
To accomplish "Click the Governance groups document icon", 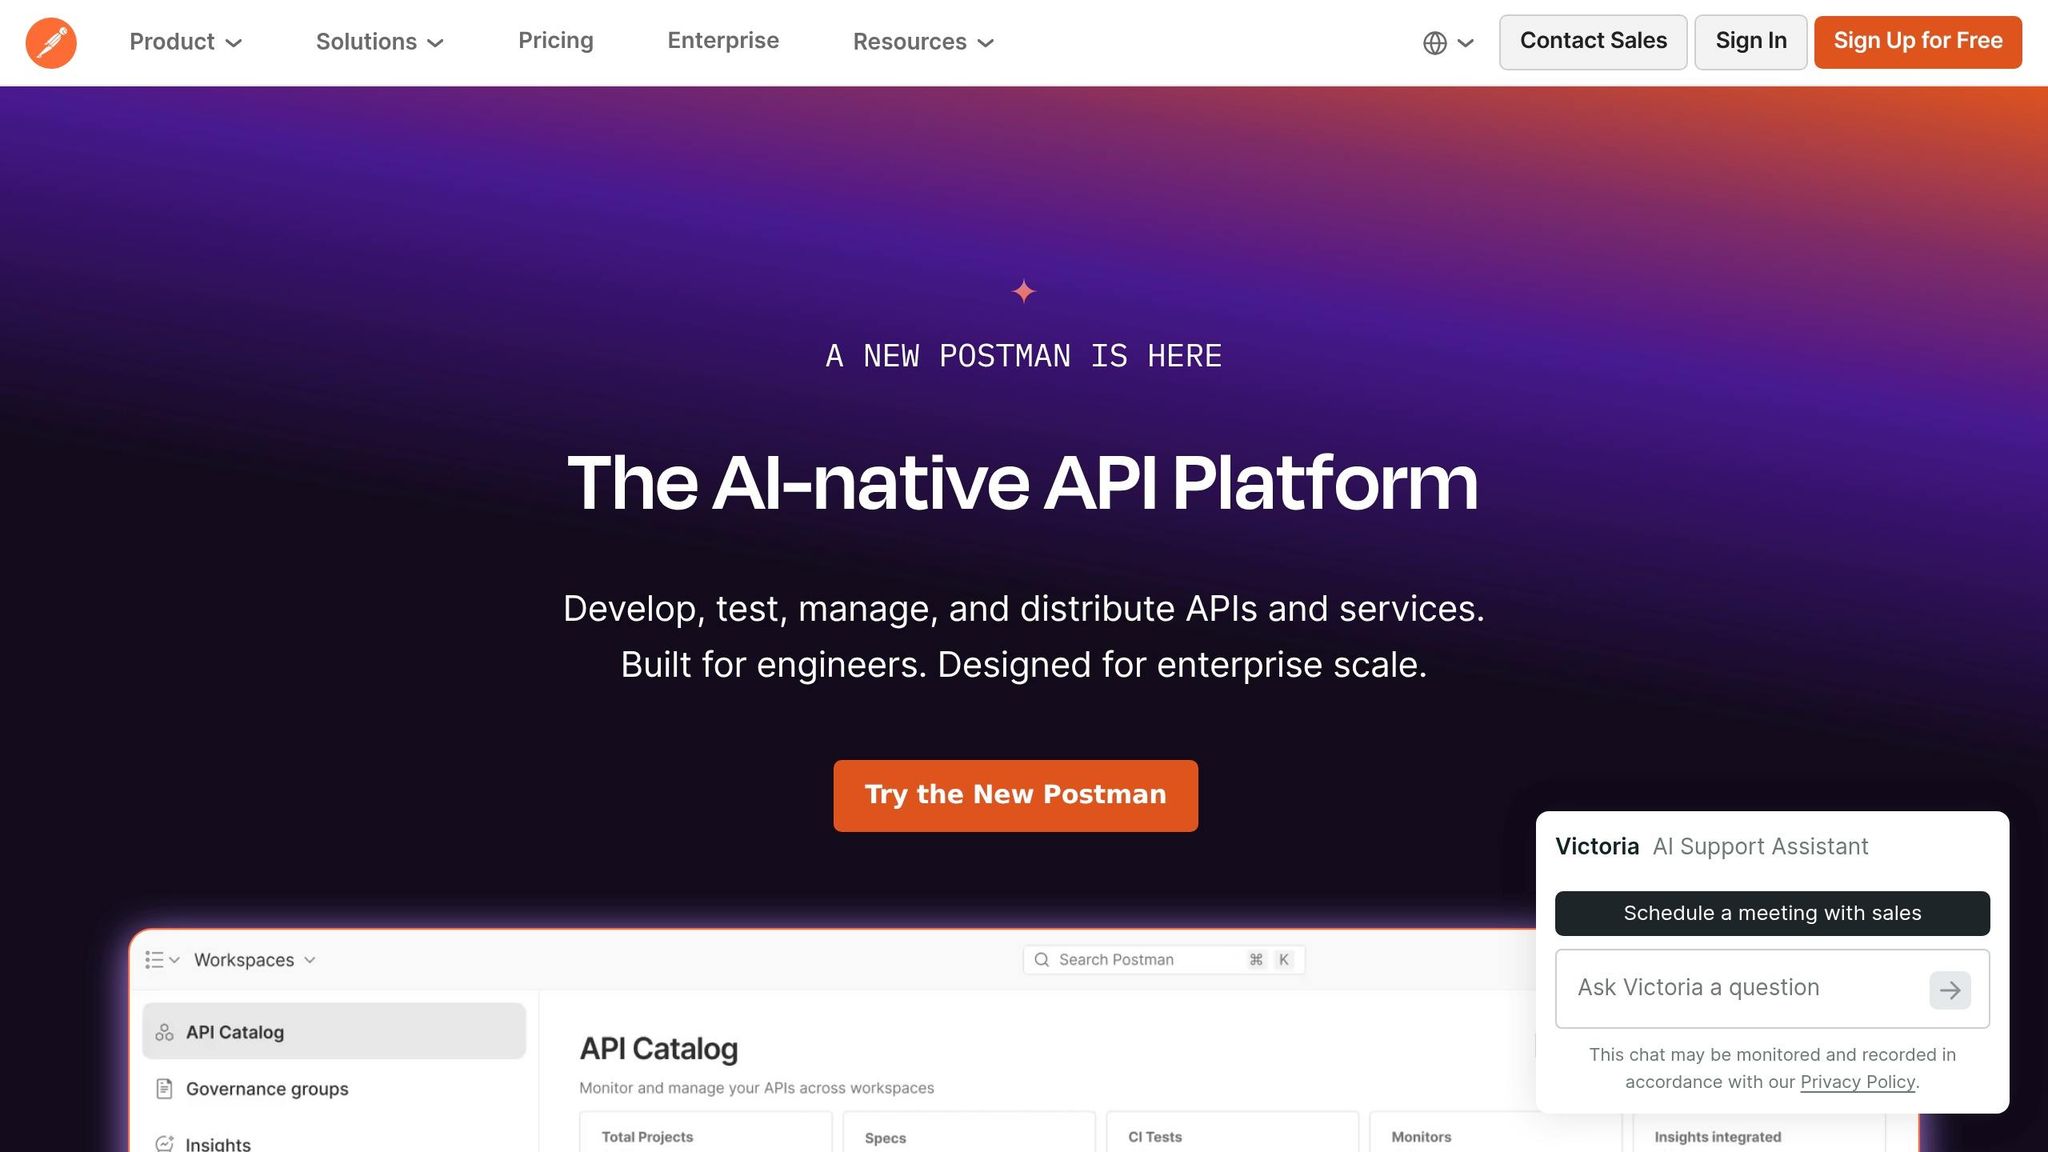I will 164,1088.
